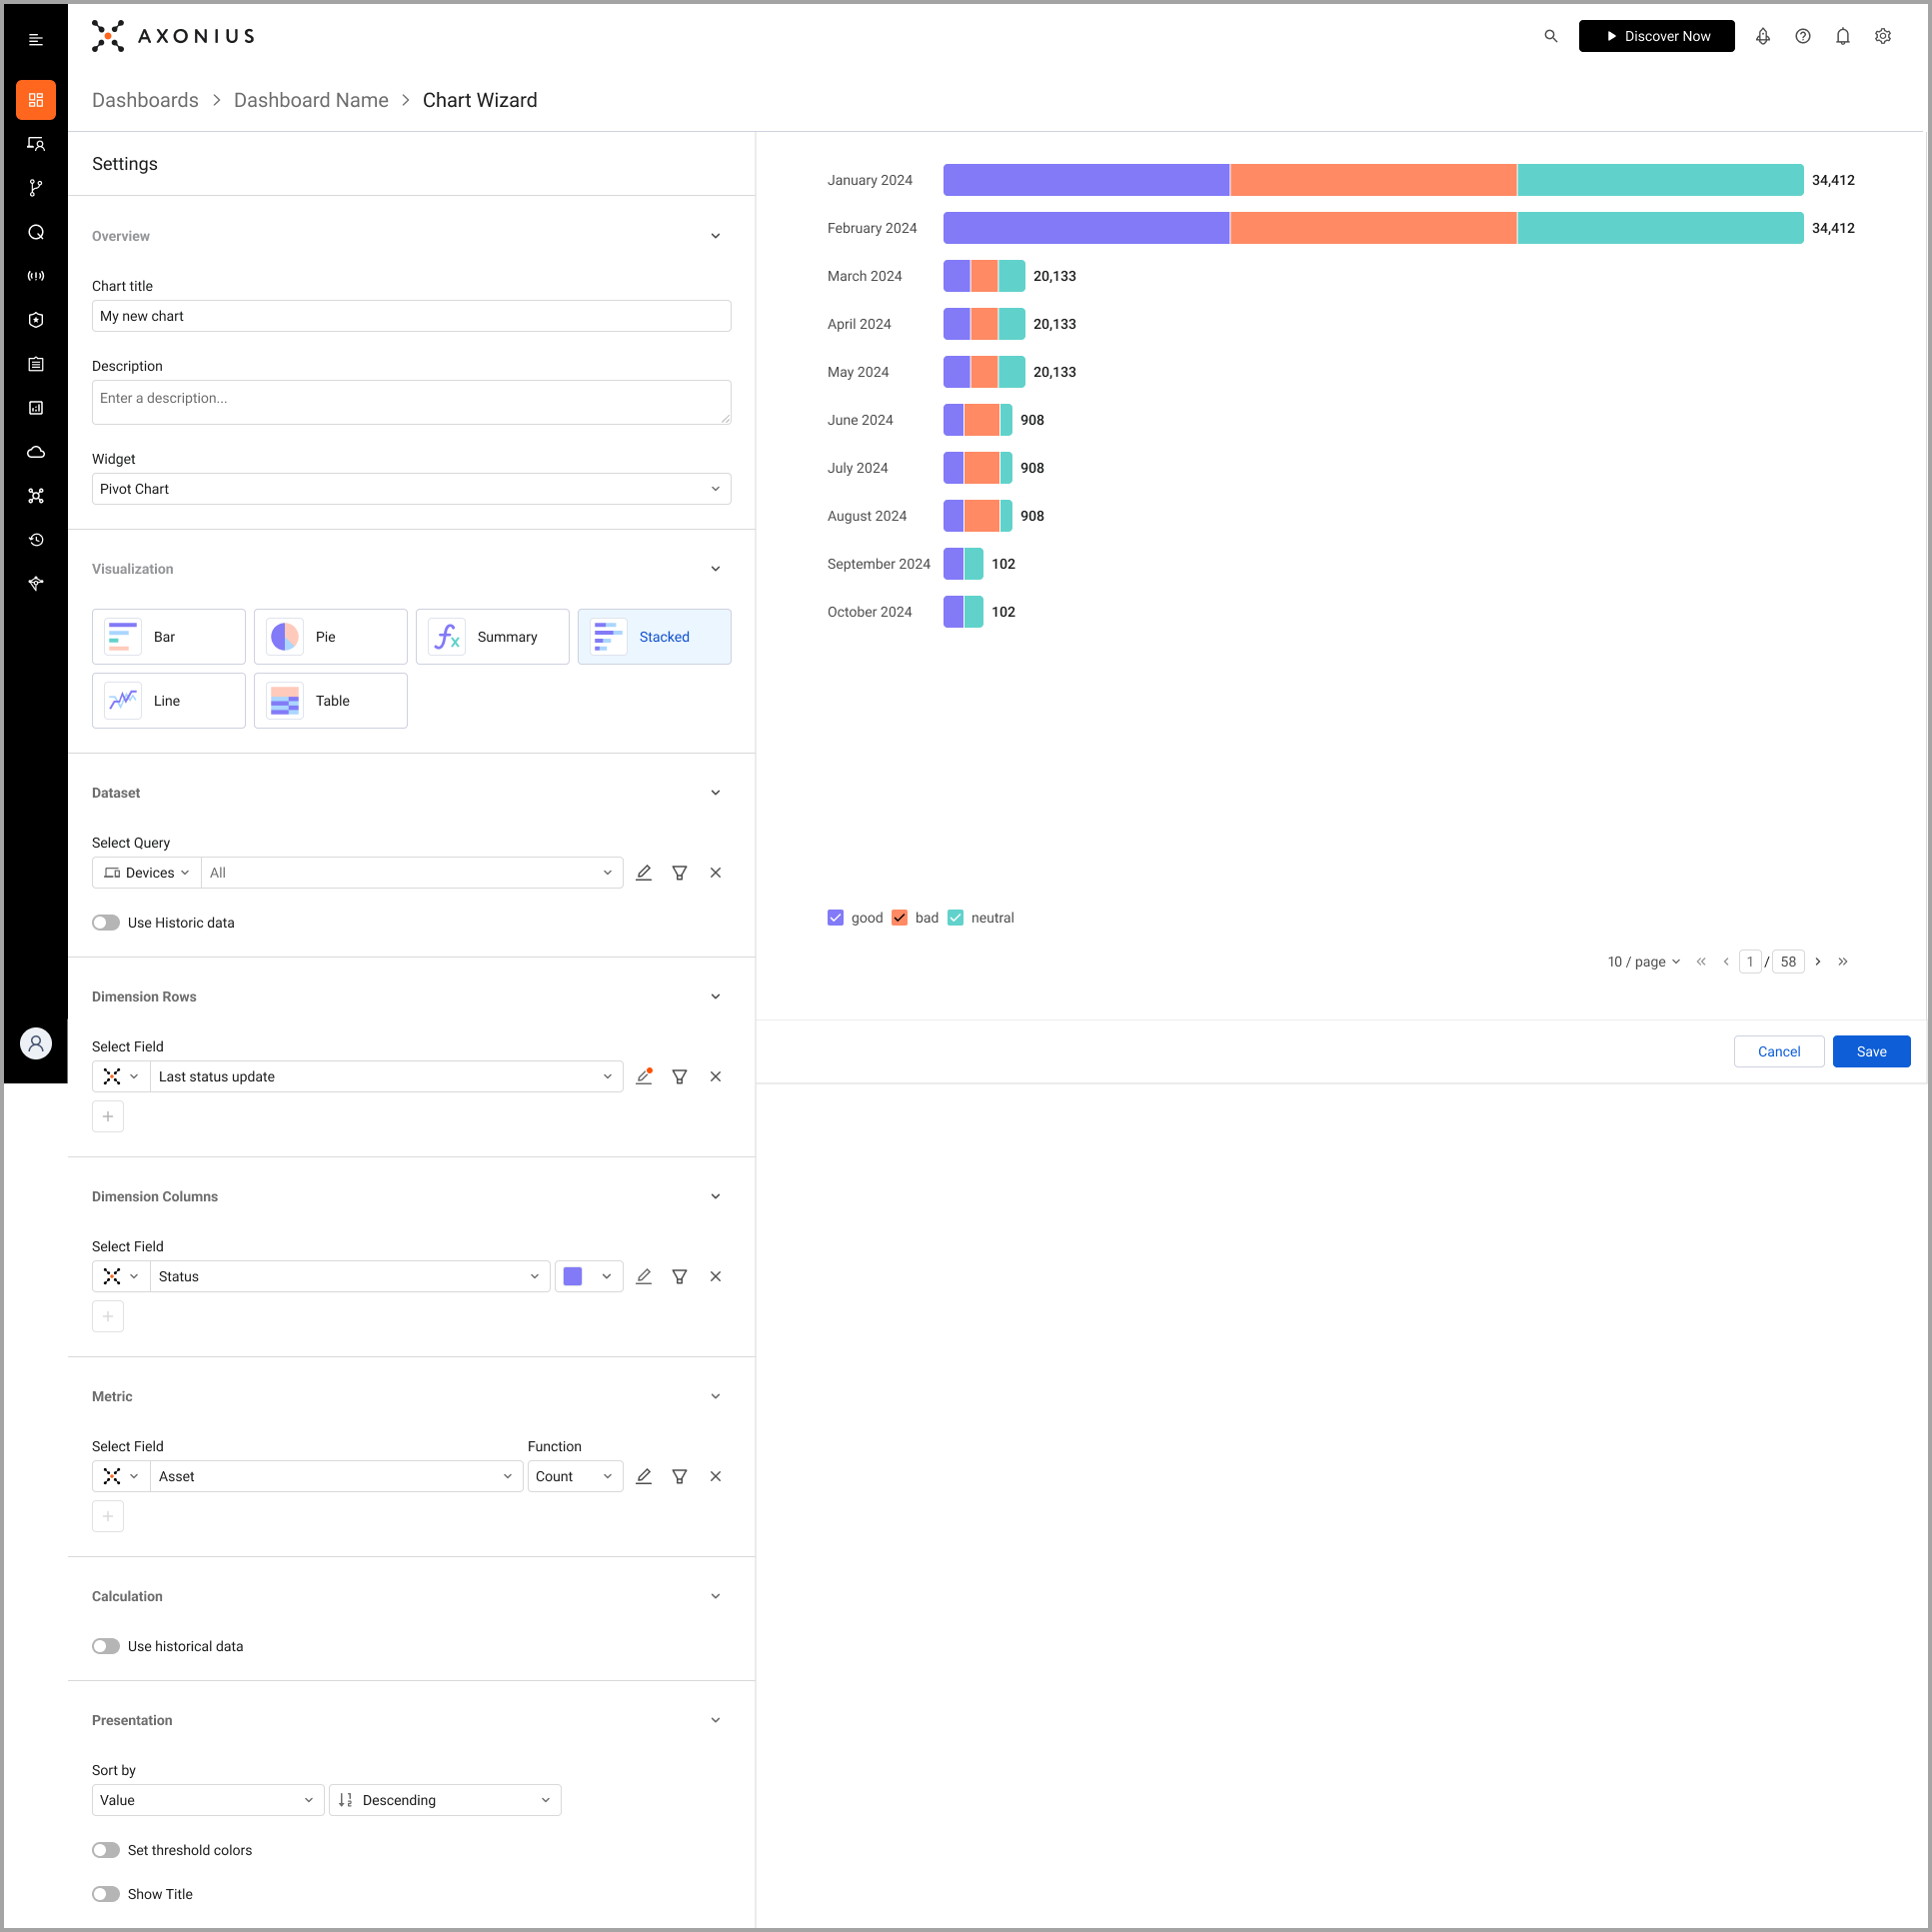The height and width of the screenshot is (1932, 1932).
Task: Click edit pencil next to Last status update
Action: pos(644,1077)
